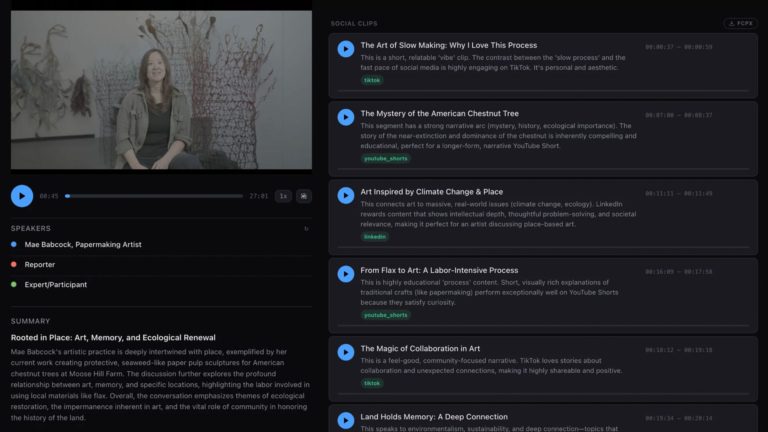768x432 pixels.
Task: Click the SOCIAL CLIPS section heading
Action: pos(354,24)
